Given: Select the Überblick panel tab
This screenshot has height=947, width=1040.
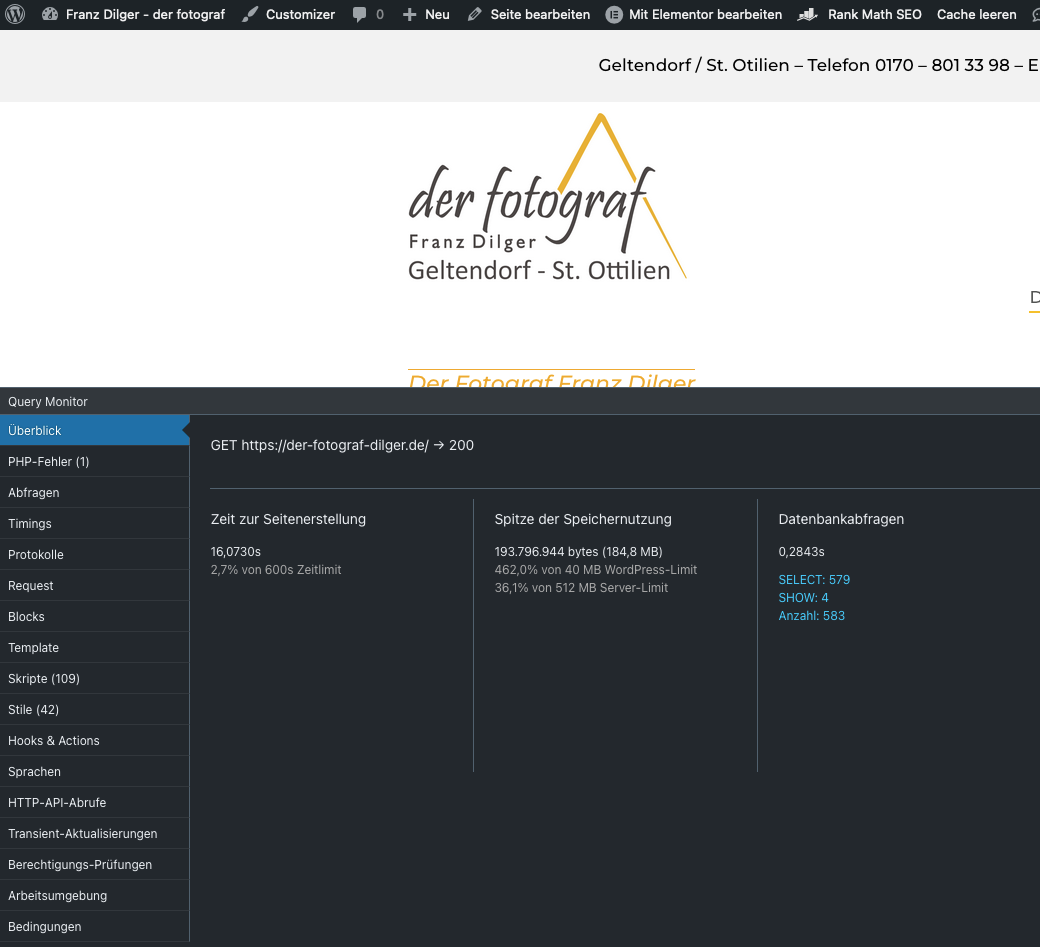Looking at the screenshot, I should (x=94, y=430).
